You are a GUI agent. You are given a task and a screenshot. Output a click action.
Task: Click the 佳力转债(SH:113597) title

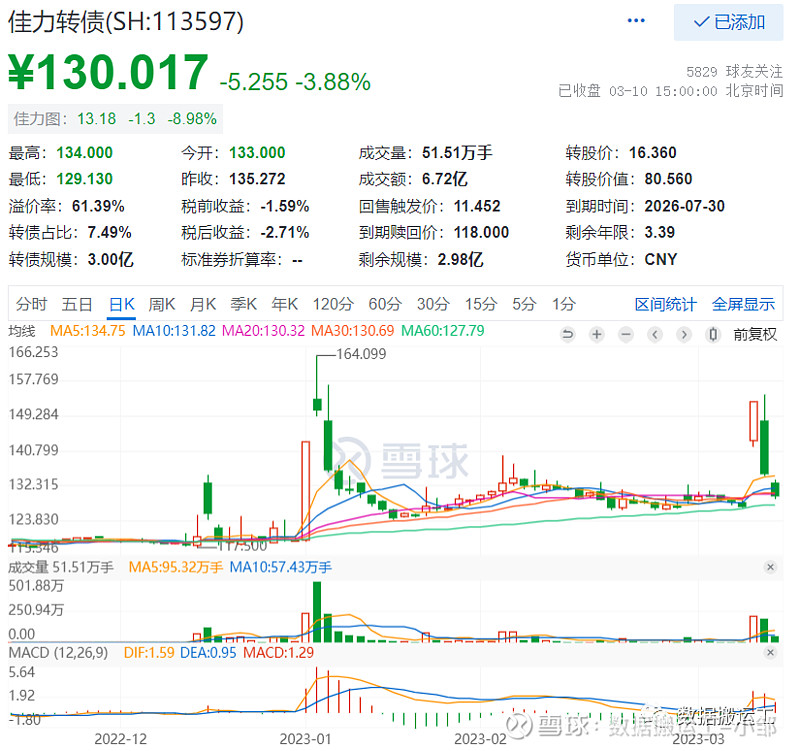pos(126,22)
